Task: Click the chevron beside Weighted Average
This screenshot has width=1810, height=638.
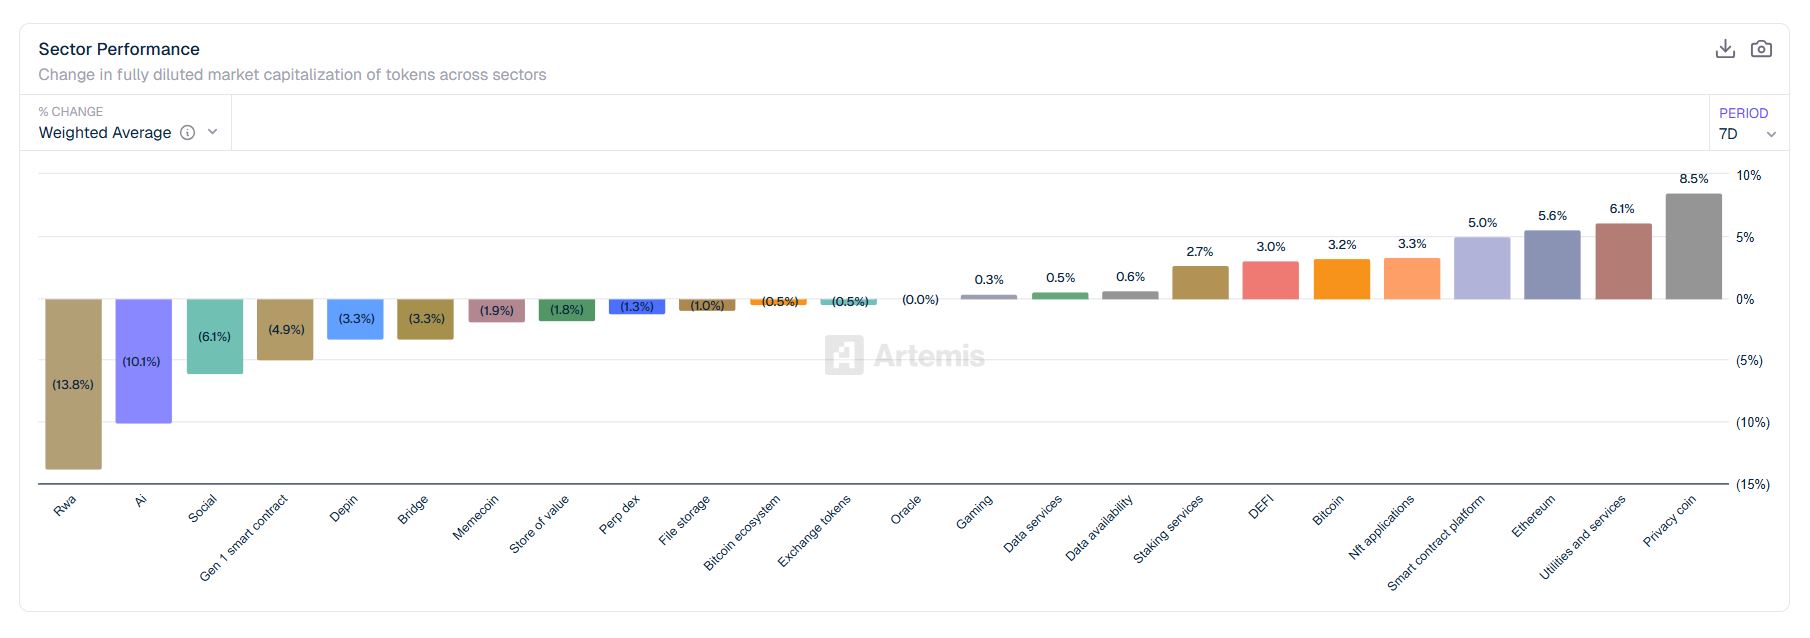Action: point(212,133)
